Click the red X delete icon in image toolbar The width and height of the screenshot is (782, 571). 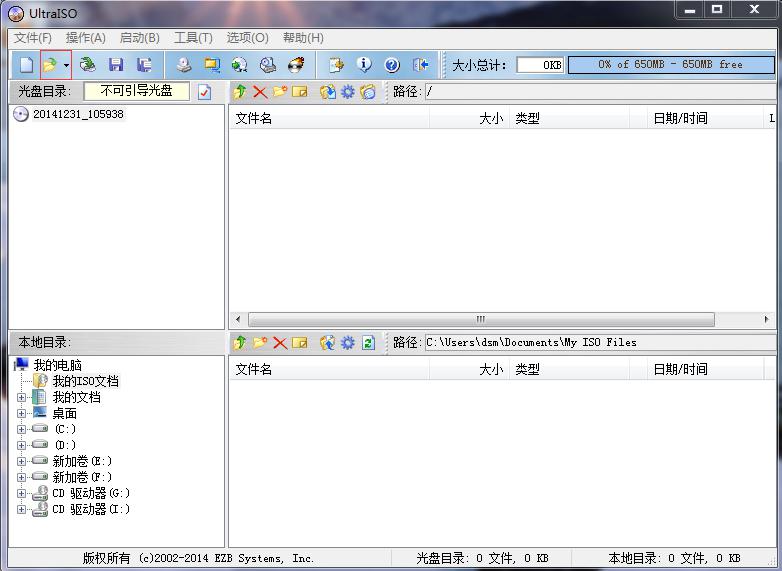260,92
